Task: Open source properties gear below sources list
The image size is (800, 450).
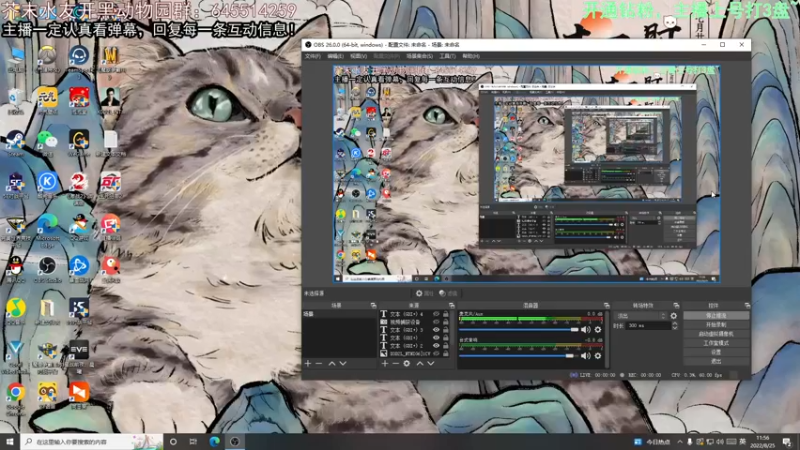Action: tap(407, 363)
